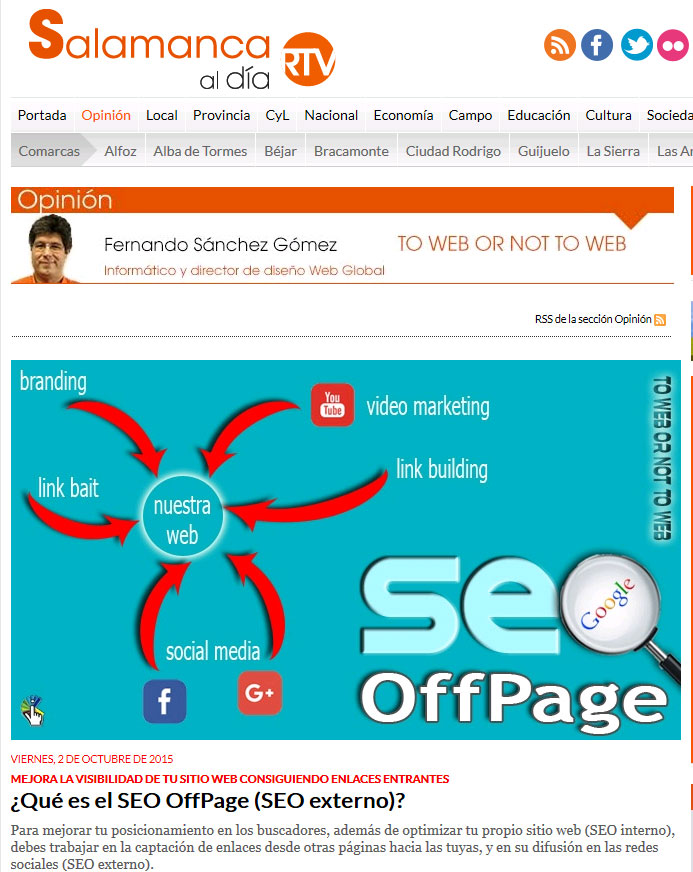Open the Alba de Tormes comarca
The height and width of the screenshot is (872, 693).
pyautogui.click(x=200, y=151)
